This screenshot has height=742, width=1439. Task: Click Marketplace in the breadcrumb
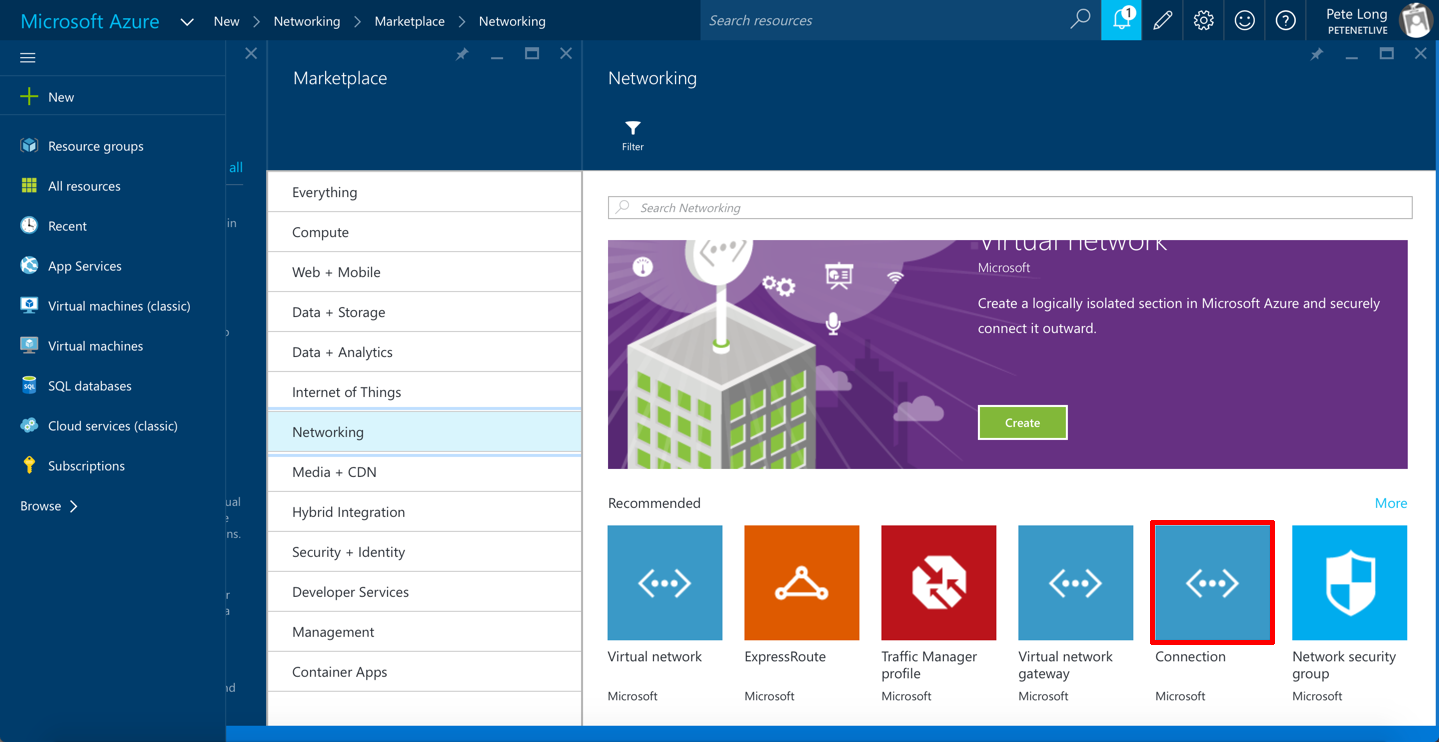tap(409, 21)
